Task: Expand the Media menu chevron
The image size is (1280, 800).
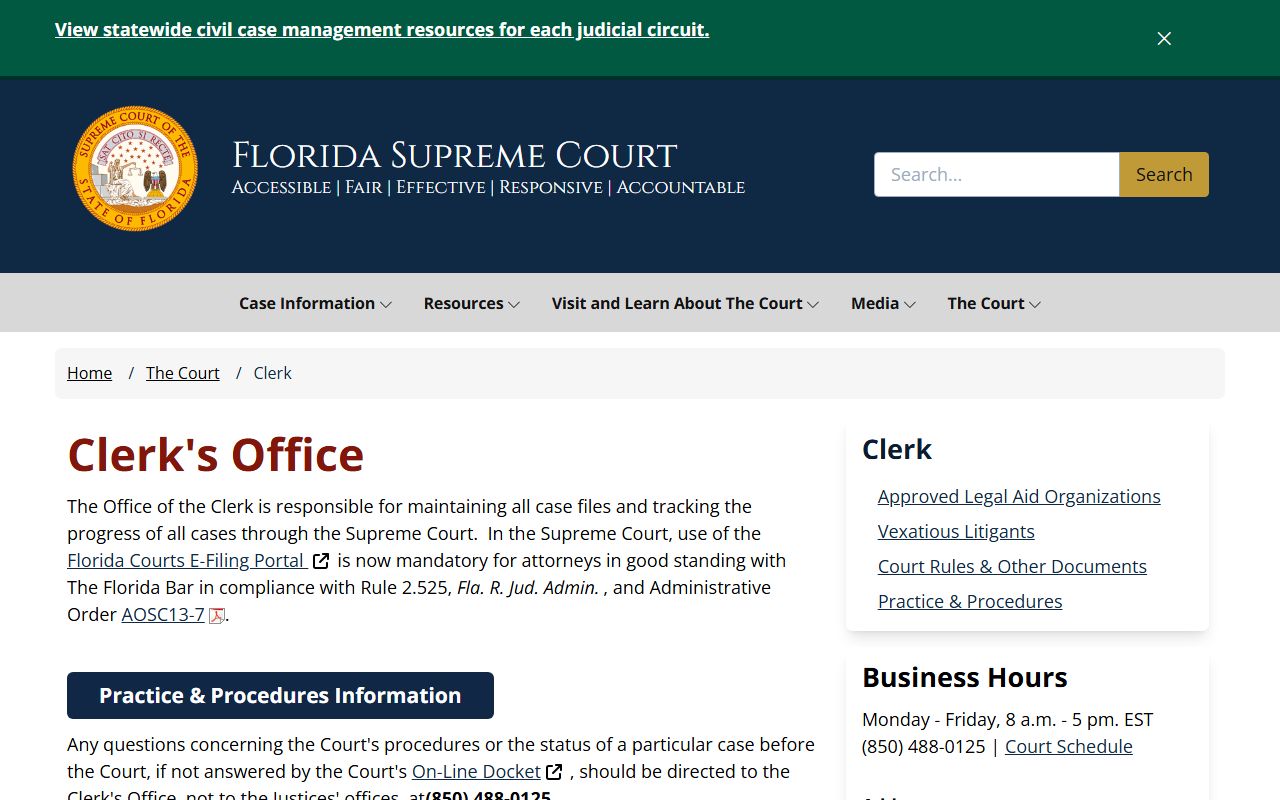Action: tap(910, 304)
